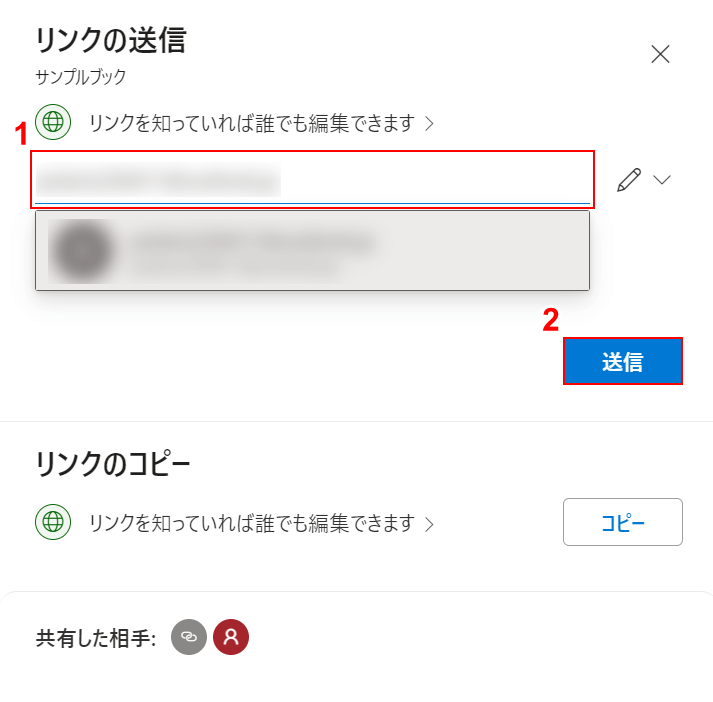This screenshot has width=713, height=702.
Task: Click the 共有した相手 label
Action: pos(96,639)
